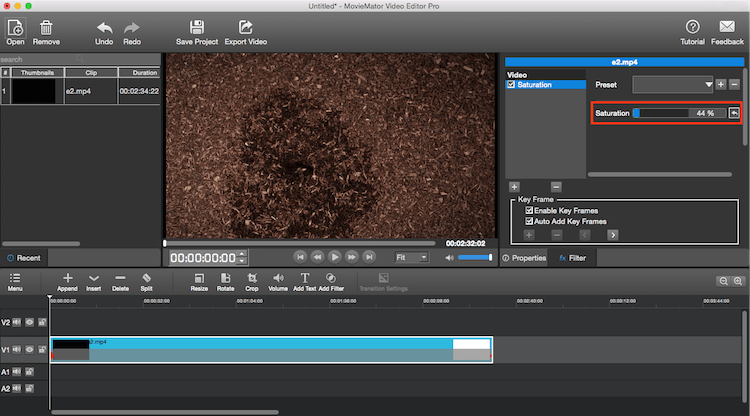
Task: Open the Rotate tool
Action: (225, 282)
